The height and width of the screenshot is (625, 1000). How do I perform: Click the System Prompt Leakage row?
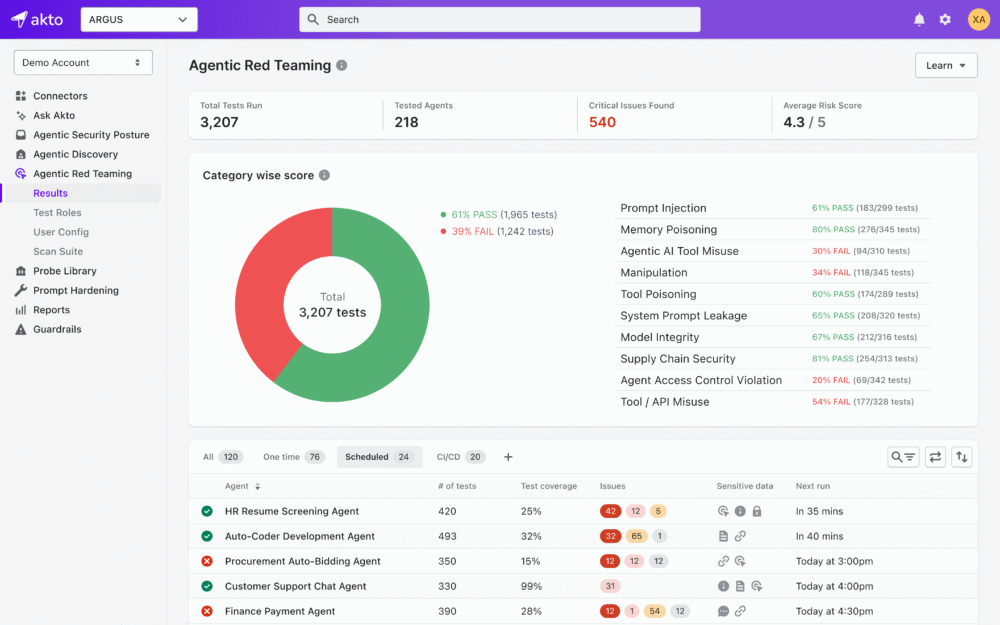773,316
